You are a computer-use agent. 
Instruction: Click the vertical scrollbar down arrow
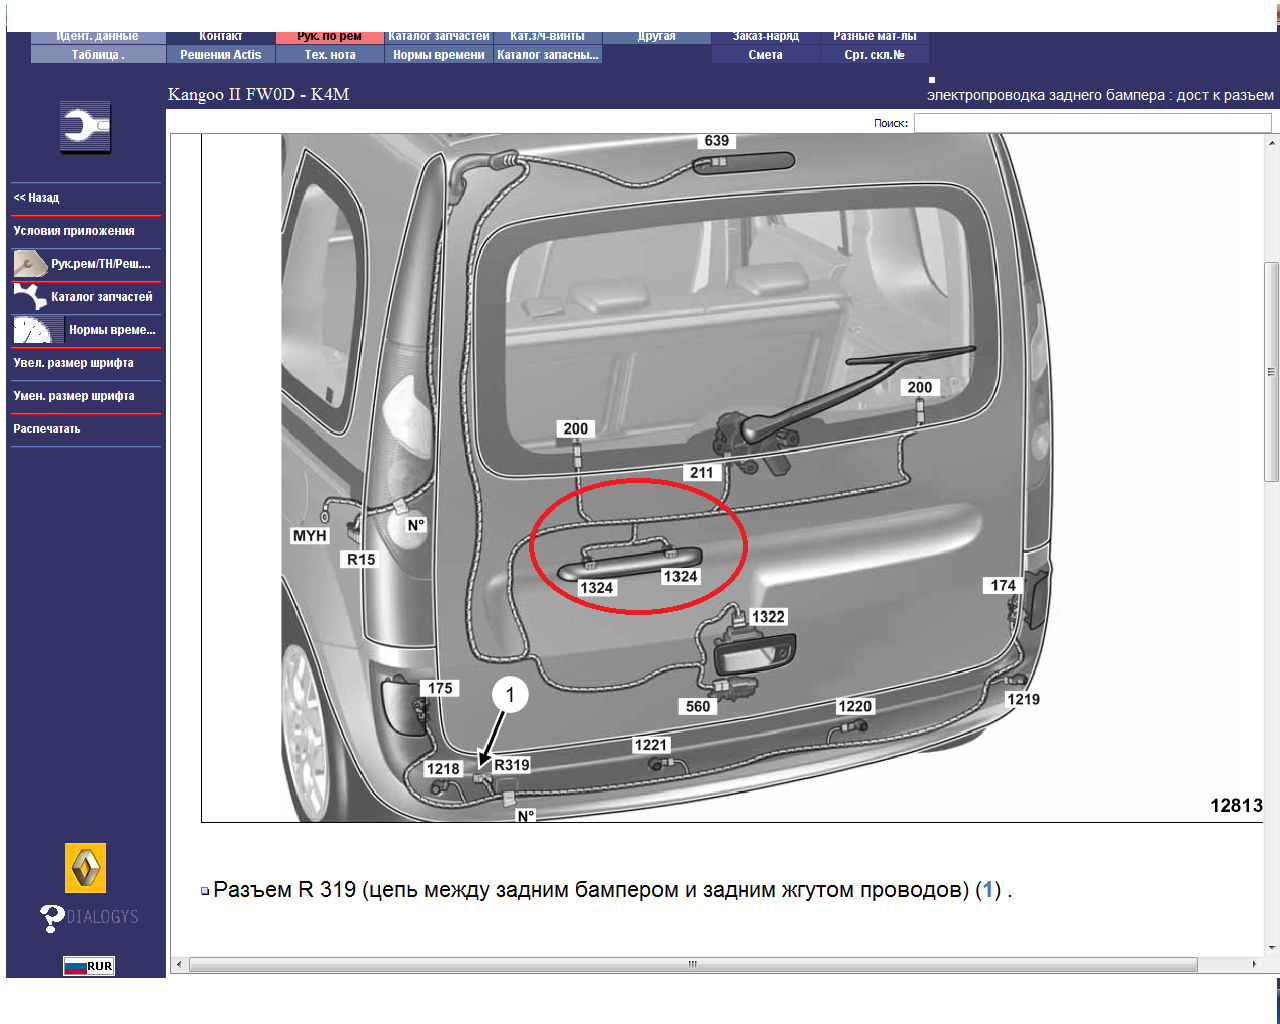click(1272, 948)
